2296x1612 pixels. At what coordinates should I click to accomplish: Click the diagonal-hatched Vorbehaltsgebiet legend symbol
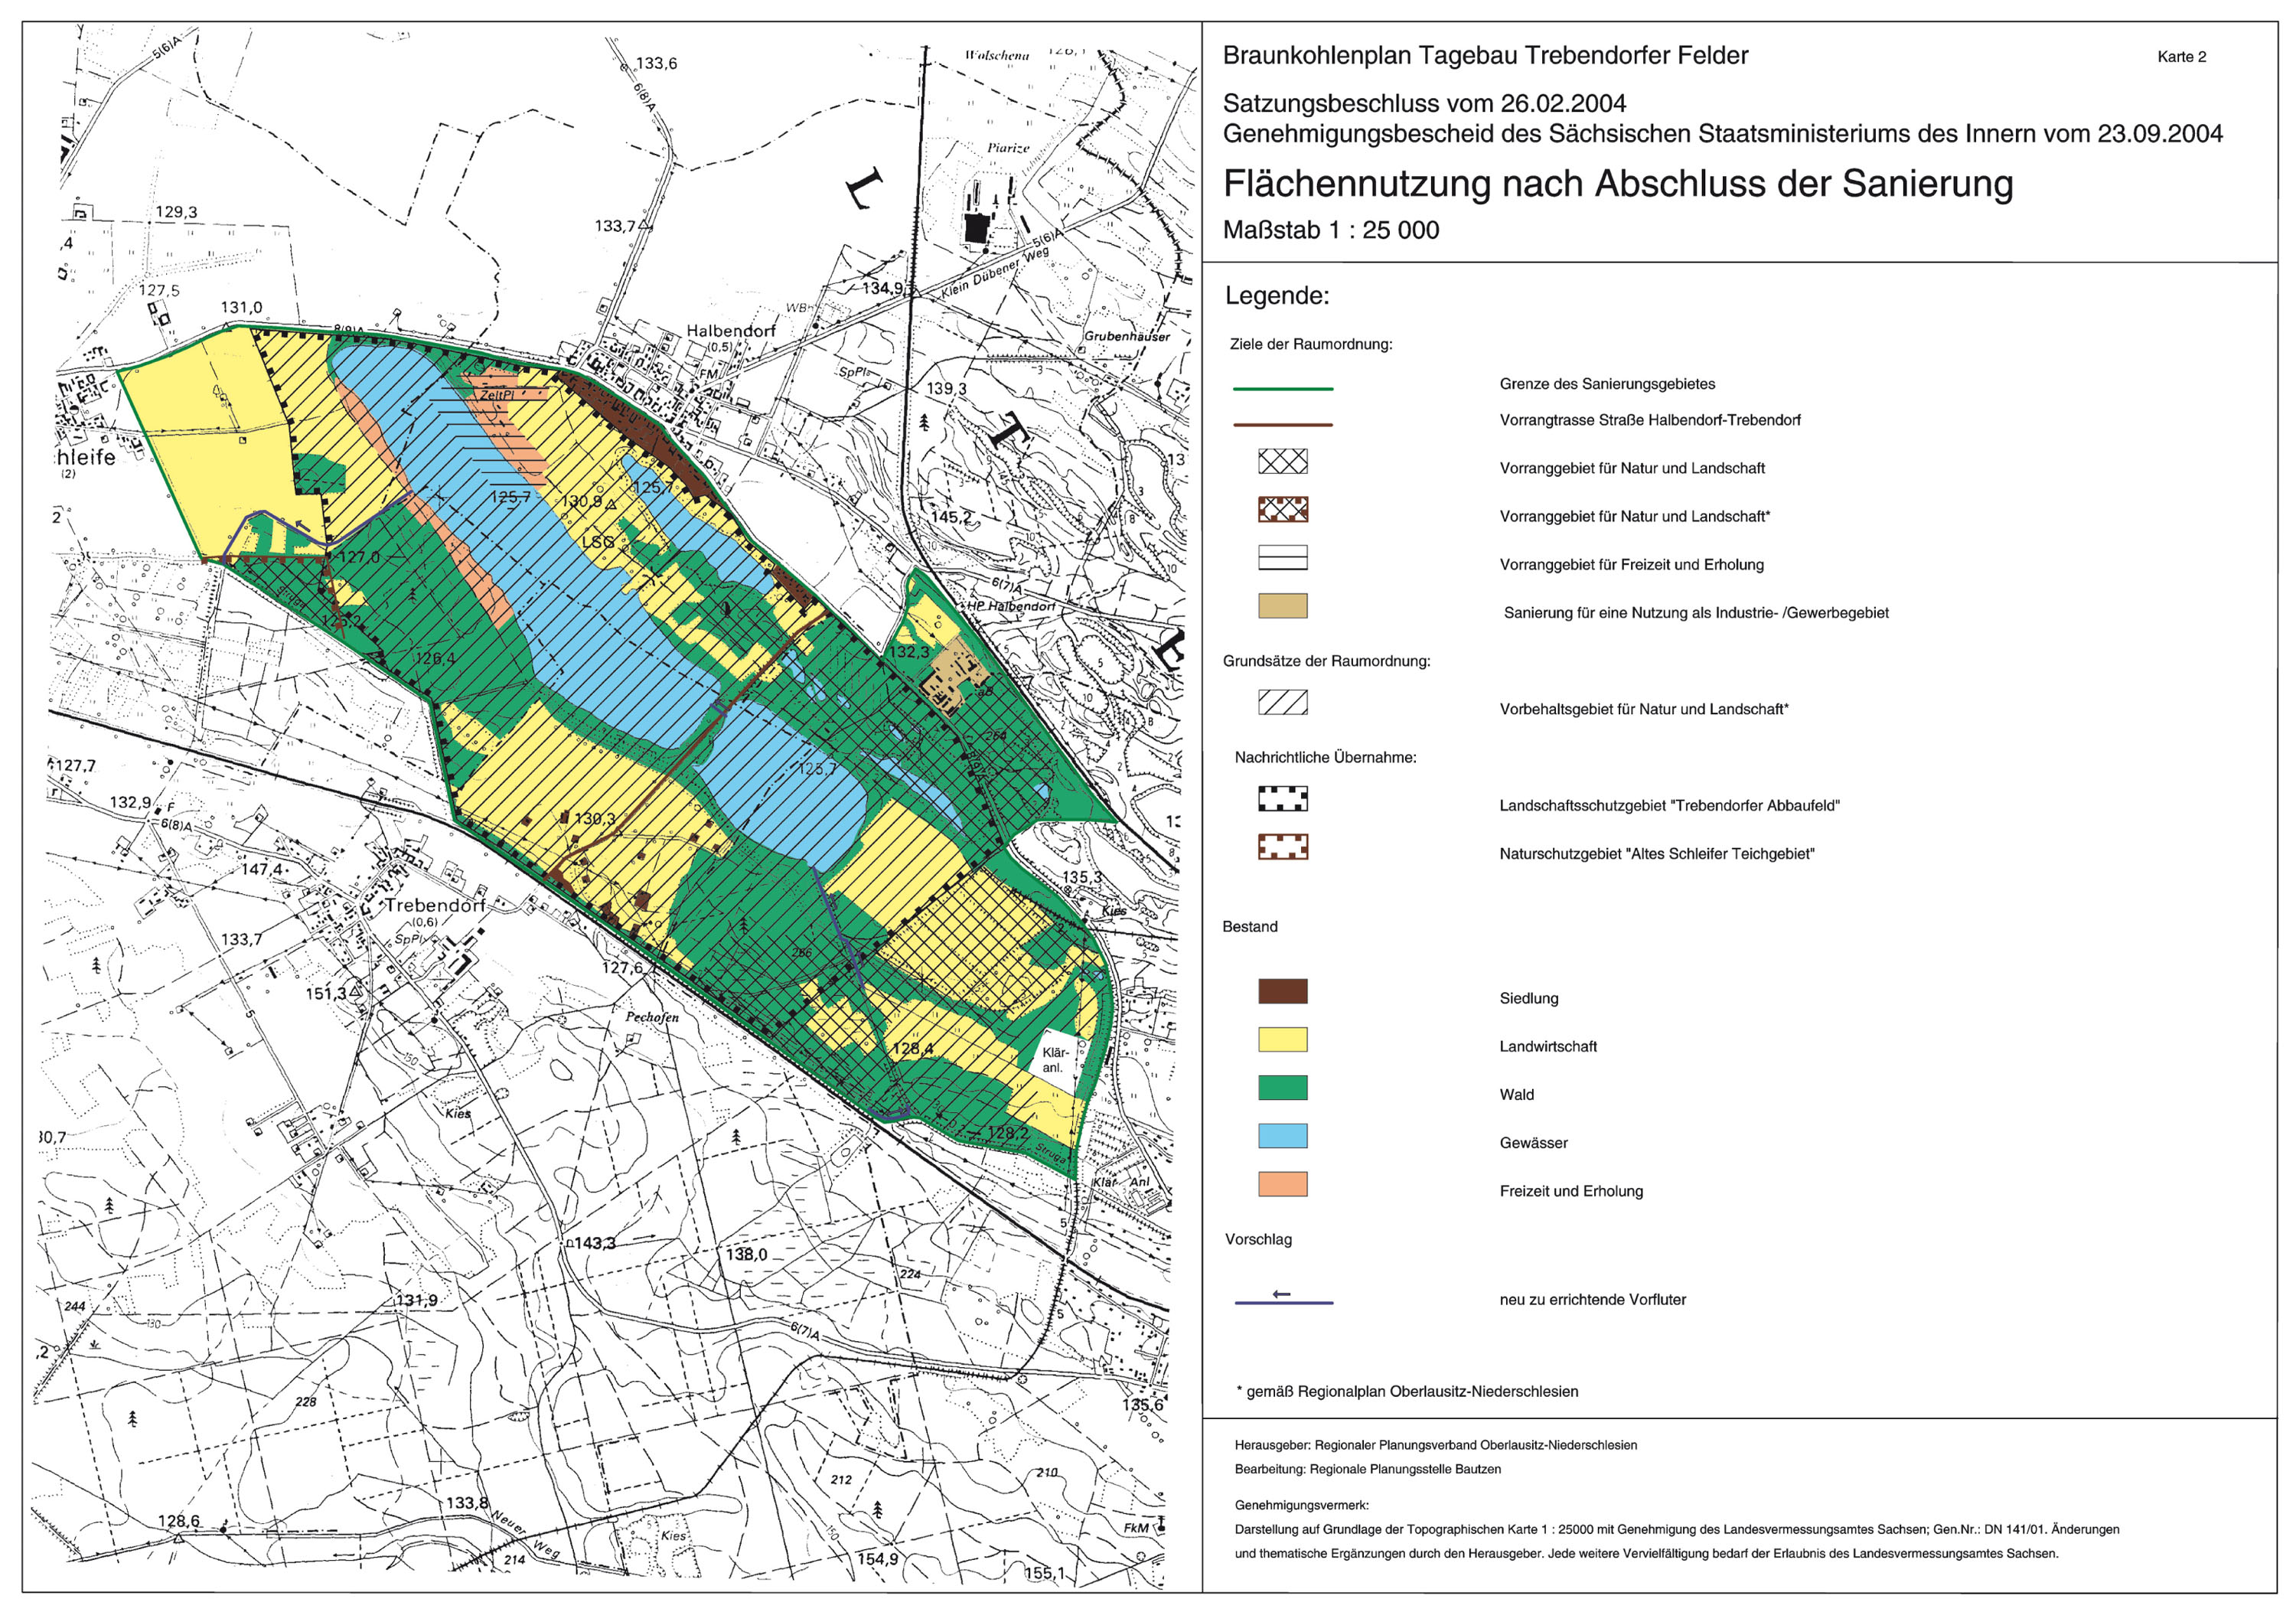(x=1282, y=702)
